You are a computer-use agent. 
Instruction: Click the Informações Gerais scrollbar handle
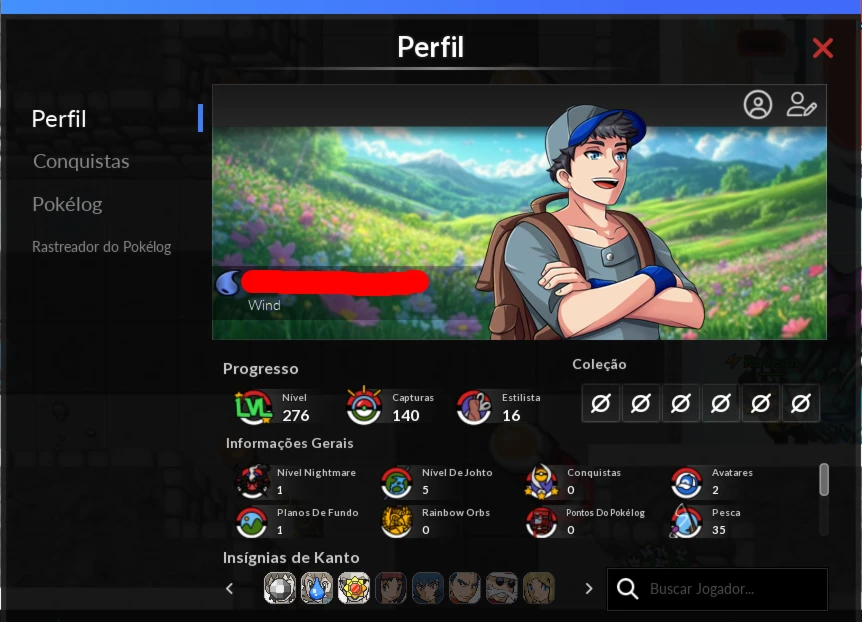[824, 479]
